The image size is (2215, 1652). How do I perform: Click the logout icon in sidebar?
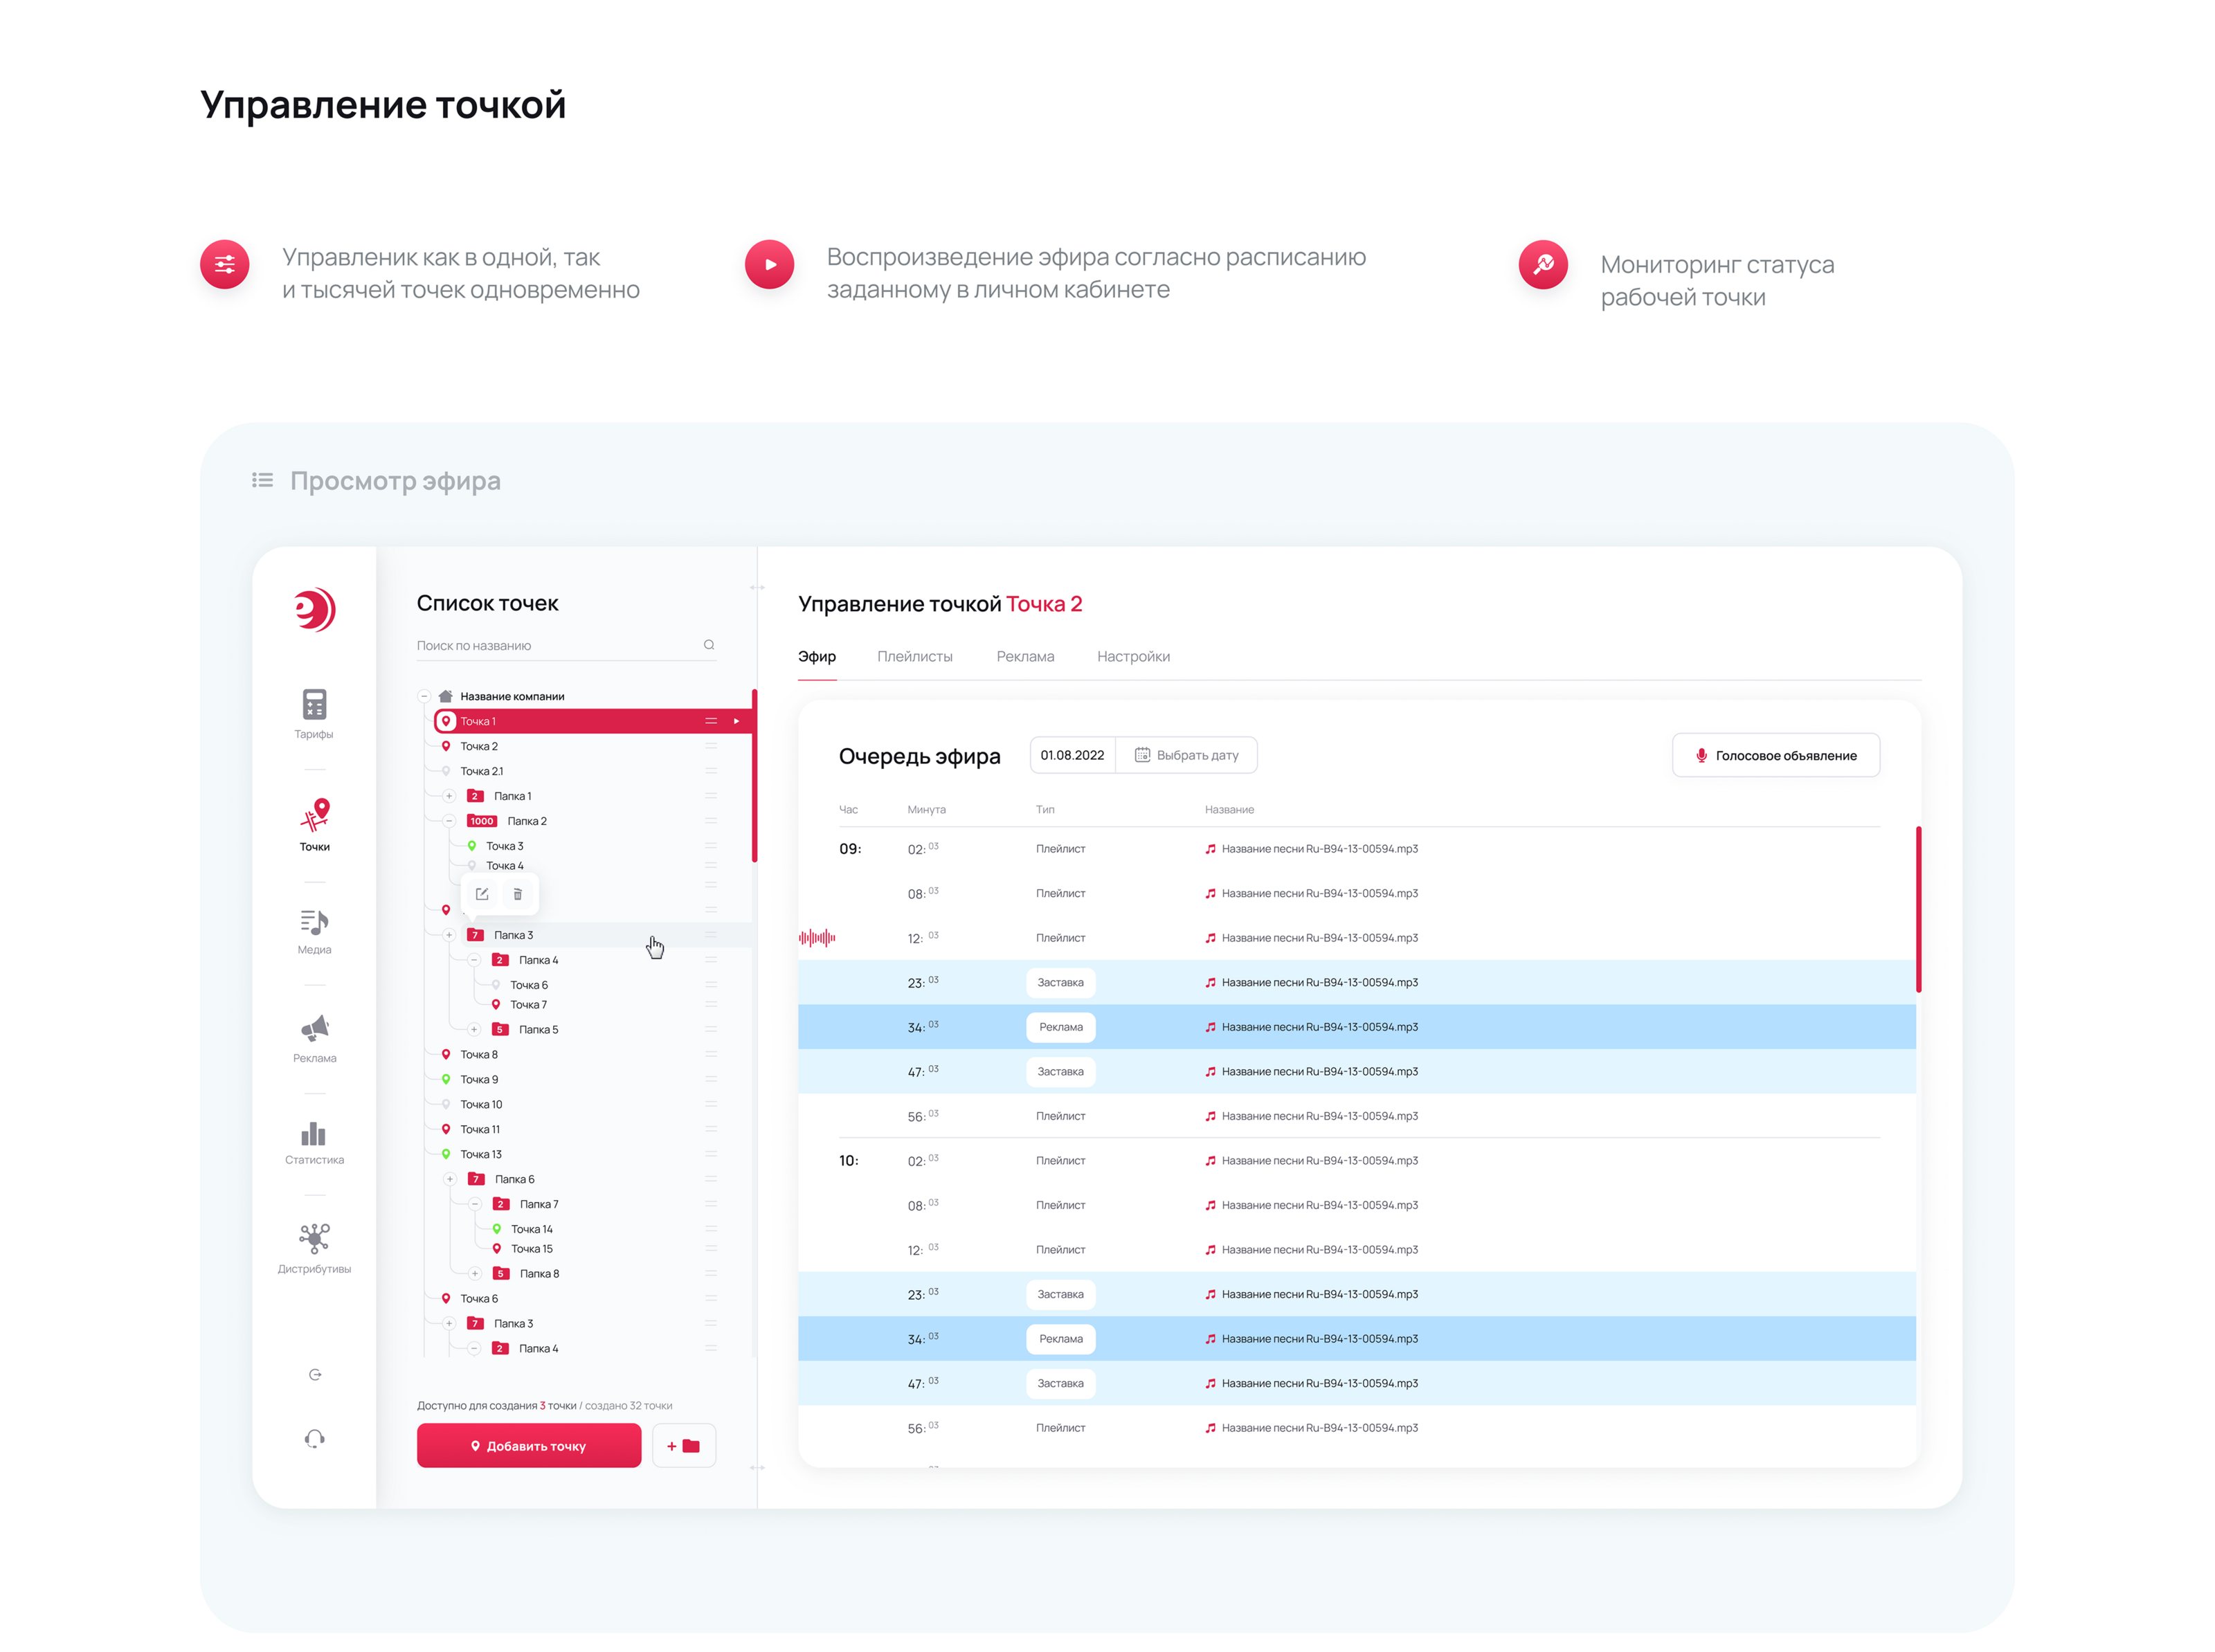pos(315,1375)
